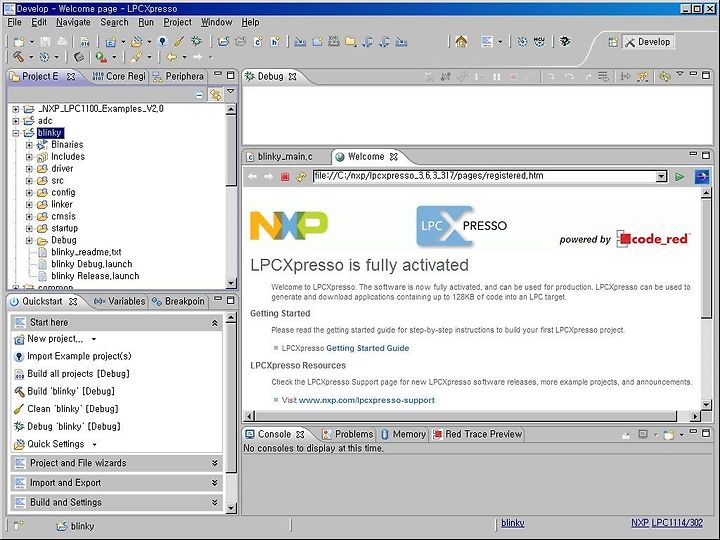The width and height of the screenshot is (720, 540).
Task: Click Import Example project(s) in Quickstart
Action: coord(79,356)
